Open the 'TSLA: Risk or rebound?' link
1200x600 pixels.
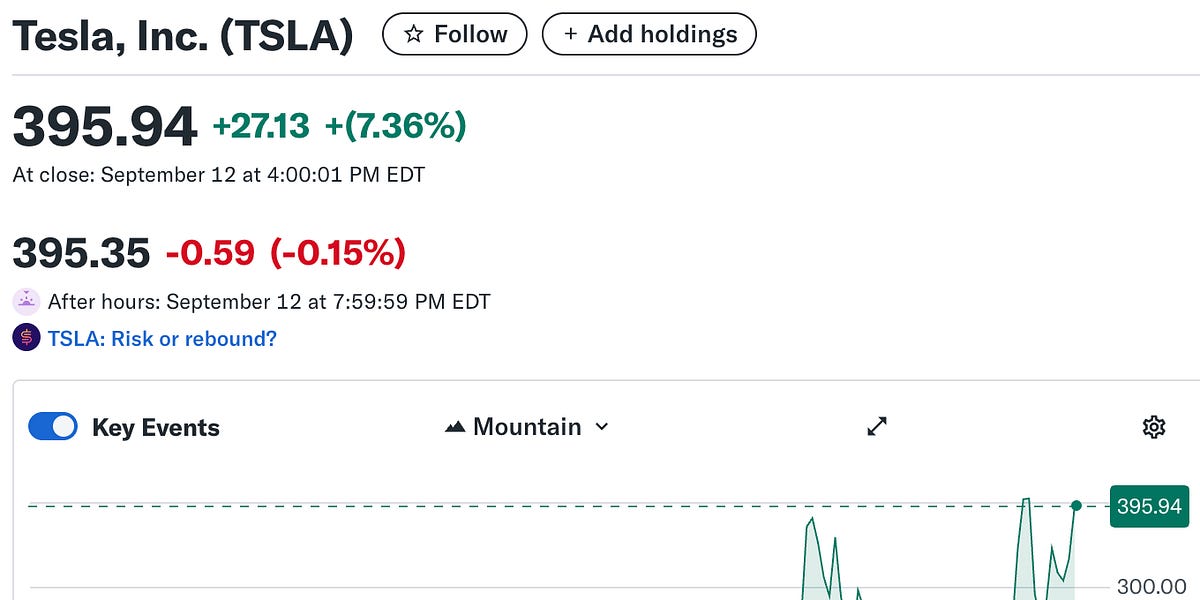click(162, 338)
